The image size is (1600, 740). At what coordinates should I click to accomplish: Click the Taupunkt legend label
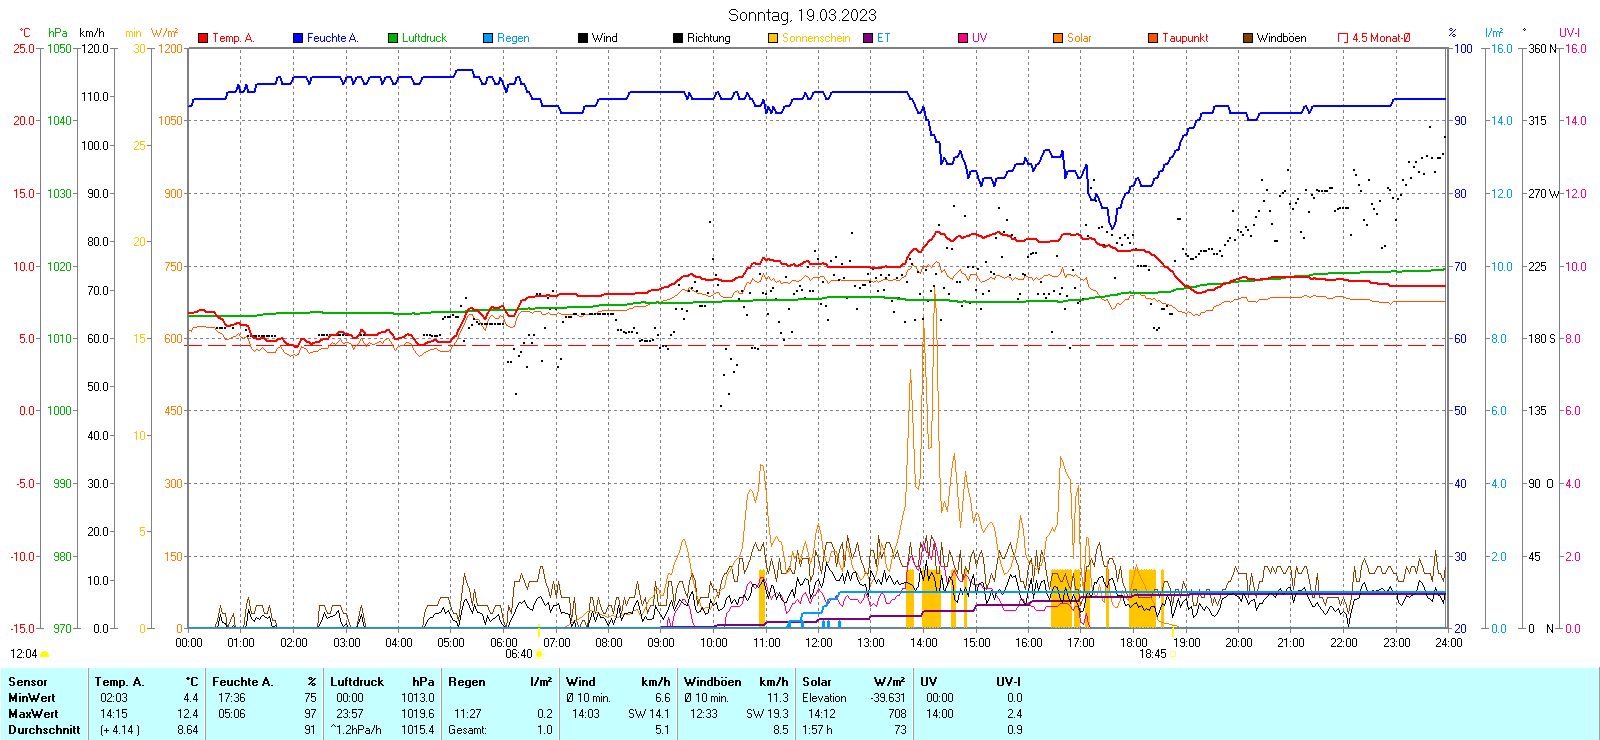point(1185,38)
